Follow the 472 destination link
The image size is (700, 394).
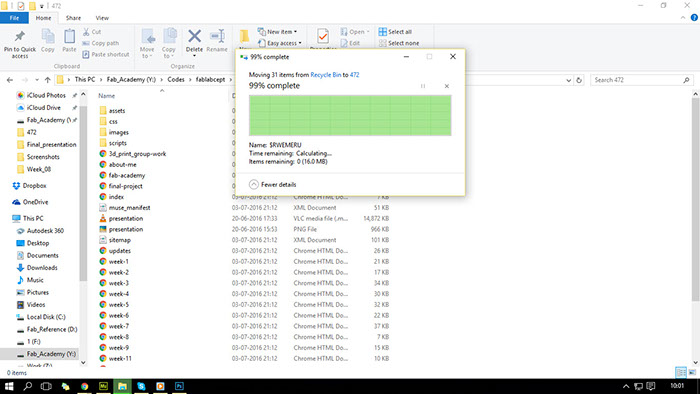click(354, 75)
